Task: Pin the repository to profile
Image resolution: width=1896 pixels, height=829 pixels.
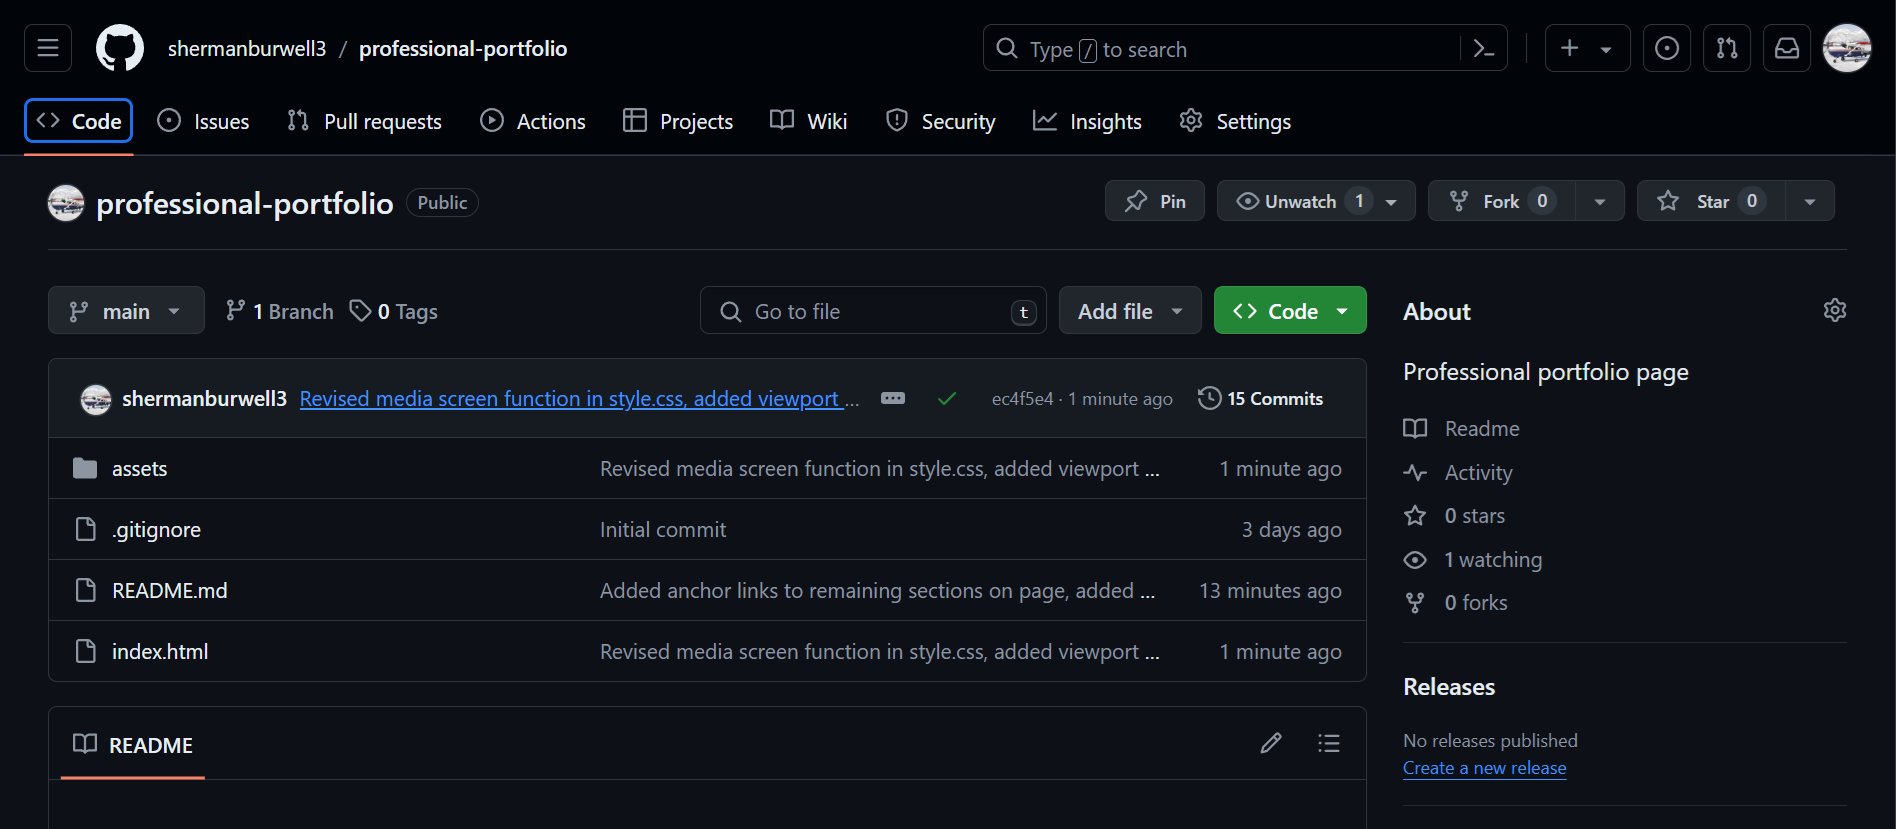Action: [x=1155, y=201]
